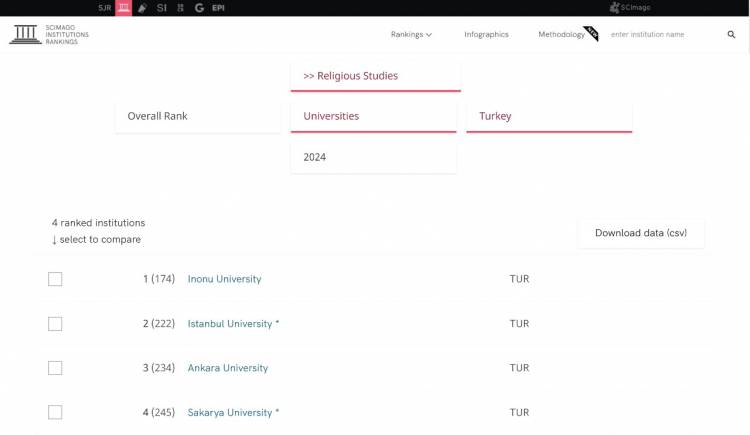Open the pen-shaped portal icon in top bar
The width and height of the screenshot is (750, 435).
(143, 8)
